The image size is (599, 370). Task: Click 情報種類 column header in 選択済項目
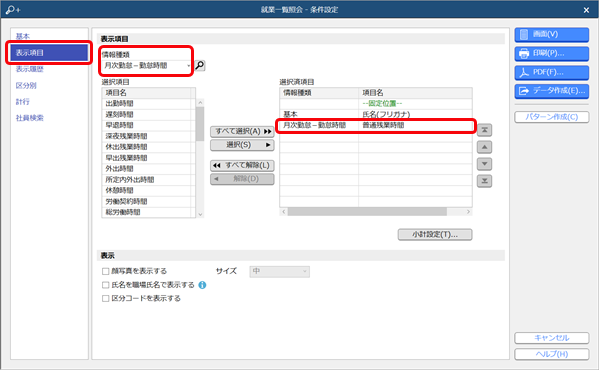click(x=319, y=93)
